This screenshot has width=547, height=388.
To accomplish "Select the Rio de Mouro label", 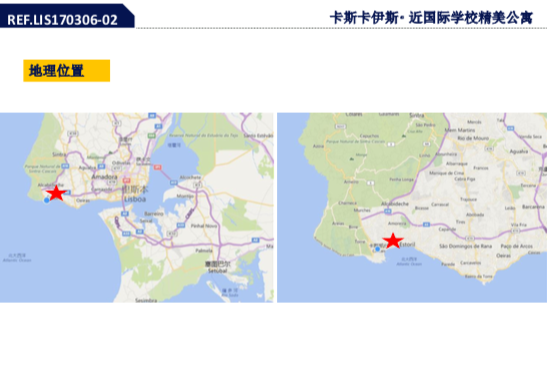I will (x=473, y=138).
